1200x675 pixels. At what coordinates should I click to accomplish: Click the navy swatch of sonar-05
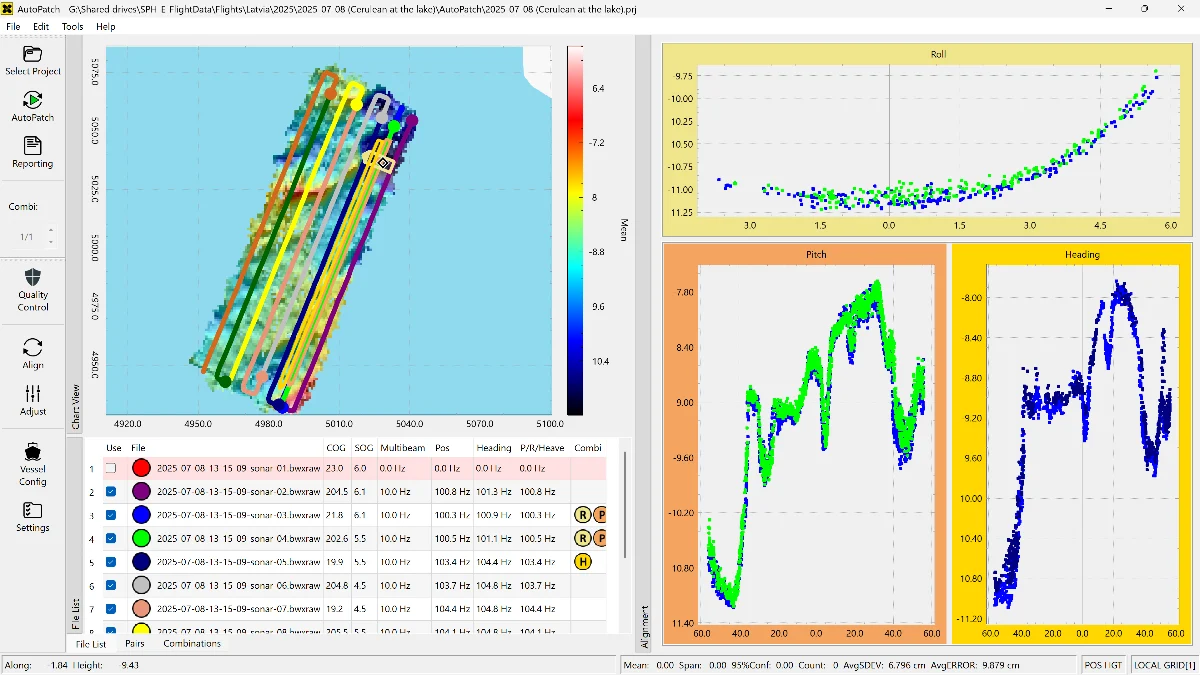click(141, 562)
